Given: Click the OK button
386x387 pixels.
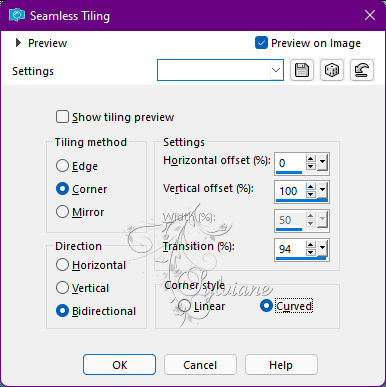Looking at the screenshot, I should click(119, 365).
